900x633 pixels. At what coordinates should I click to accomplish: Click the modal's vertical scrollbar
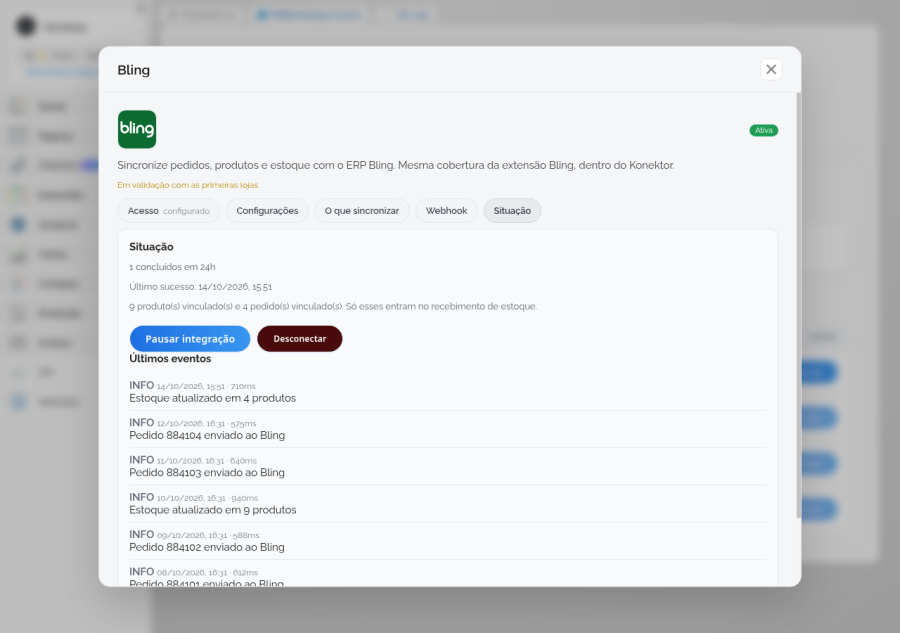click(798, 305)
